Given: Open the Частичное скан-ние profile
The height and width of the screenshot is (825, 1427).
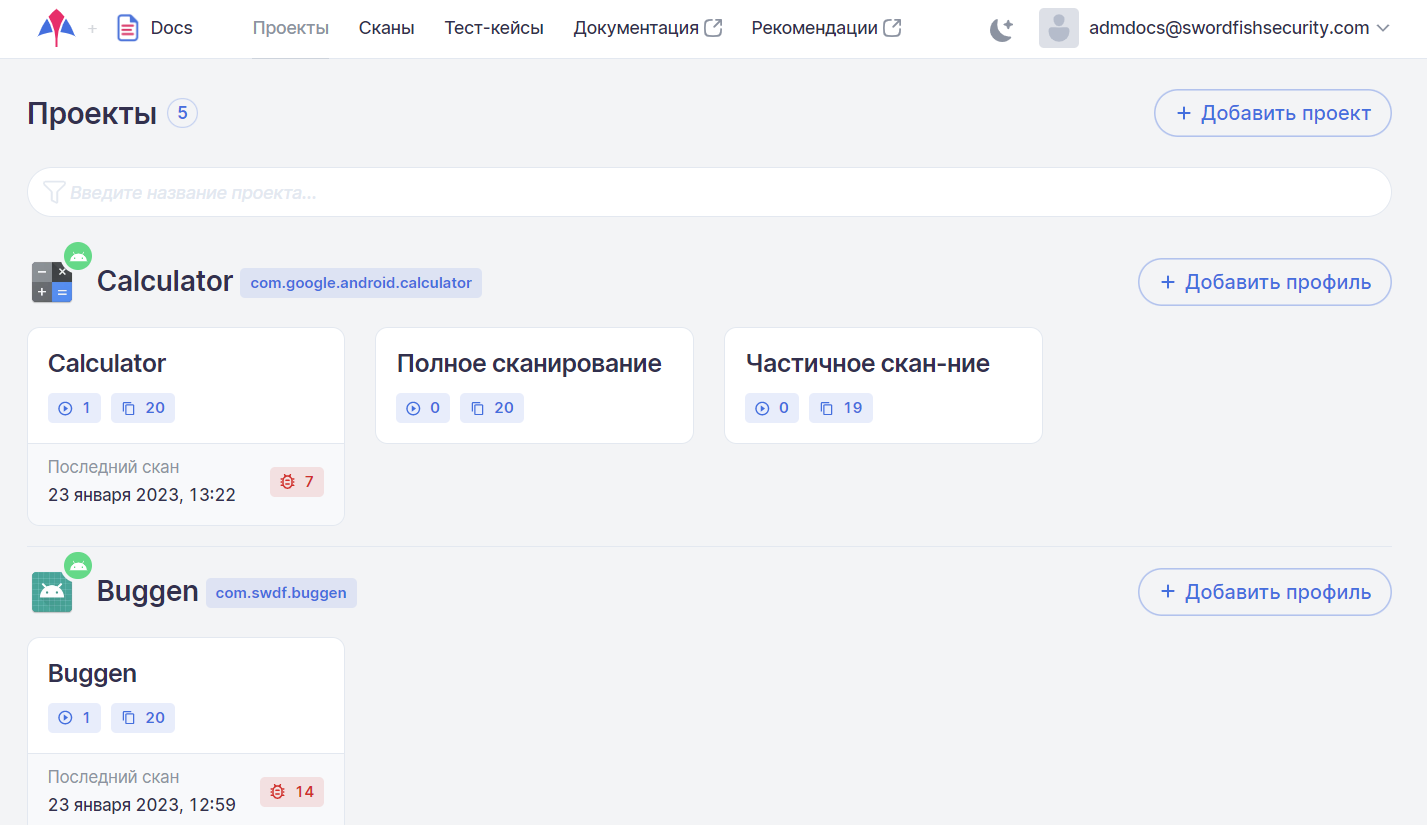Looking at the screenshot, I should (x=868, y=363).
